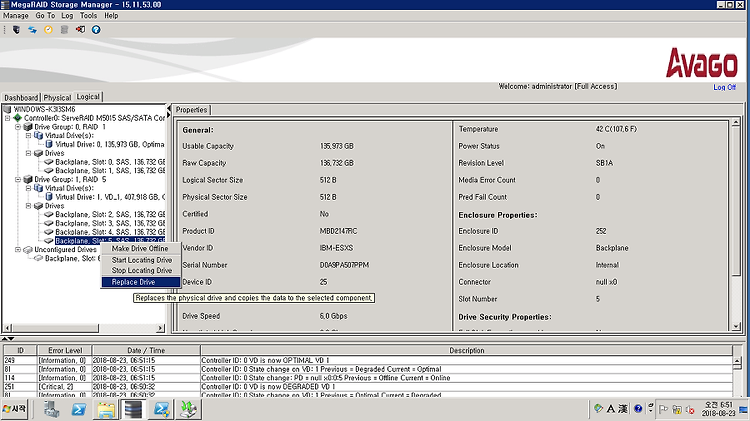Sort the log by Error Level header

(x=65, y=350)
